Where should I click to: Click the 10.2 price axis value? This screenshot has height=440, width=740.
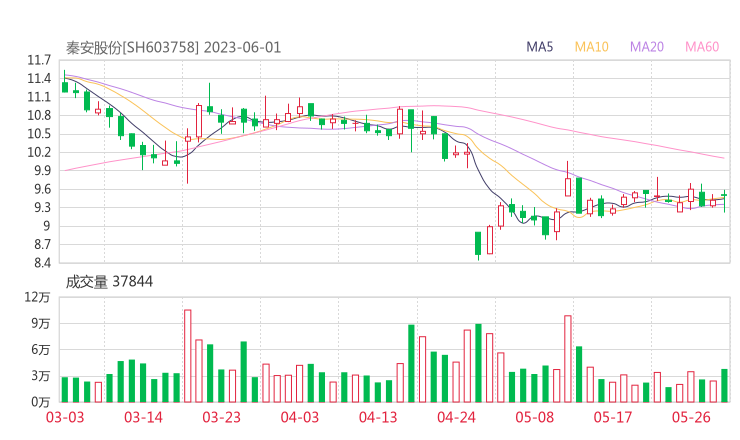(39, 152)
